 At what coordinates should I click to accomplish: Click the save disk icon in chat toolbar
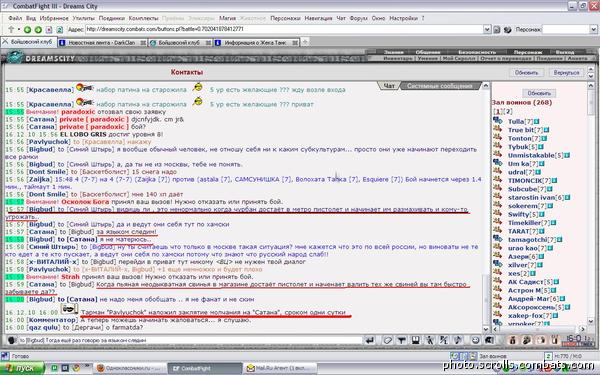pyautogui.click(x=416, y=340)
